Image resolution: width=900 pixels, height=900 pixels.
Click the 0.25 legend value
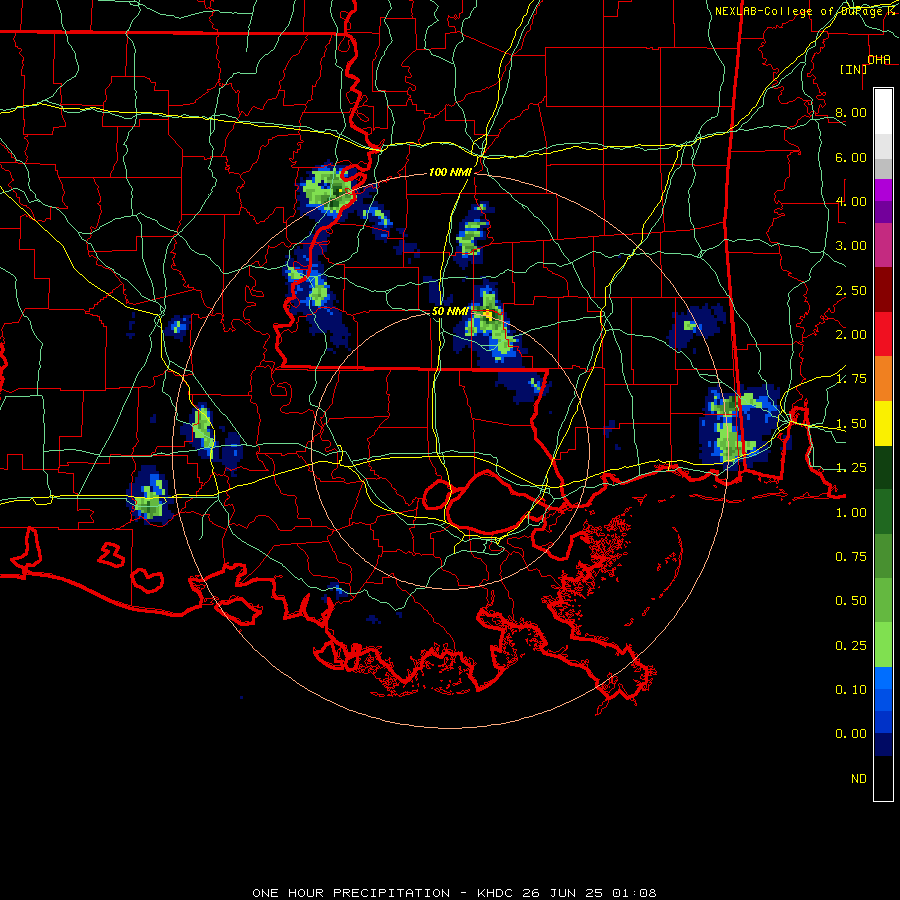pos(851,646)
